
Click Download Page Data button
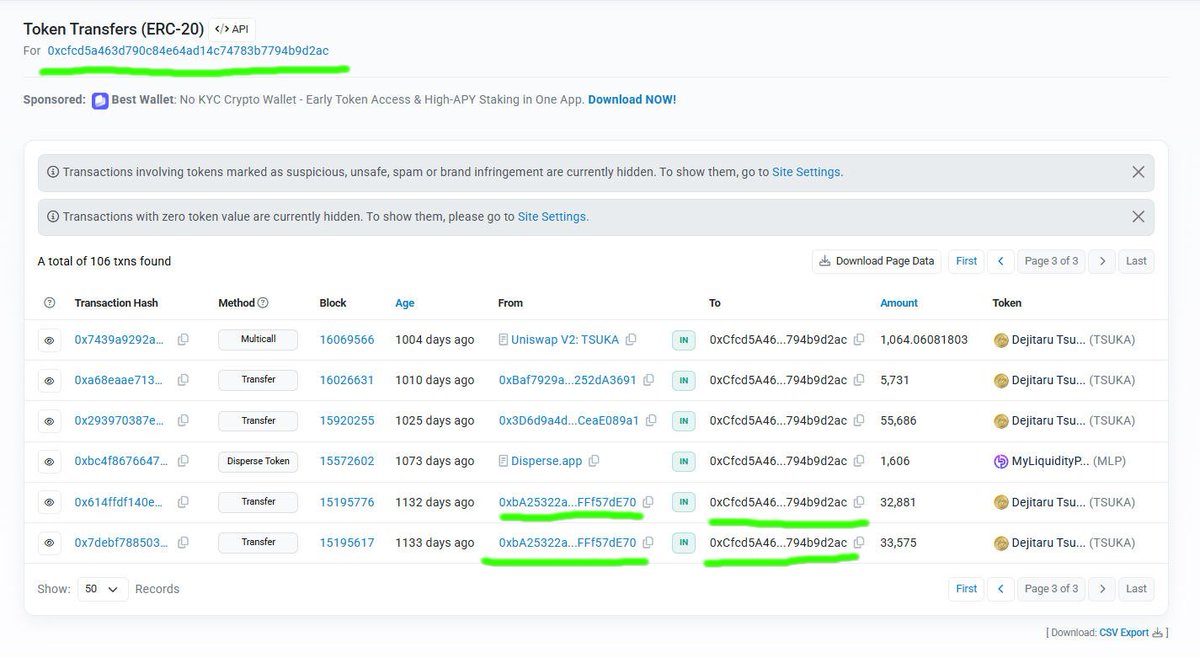coord(877,261)
